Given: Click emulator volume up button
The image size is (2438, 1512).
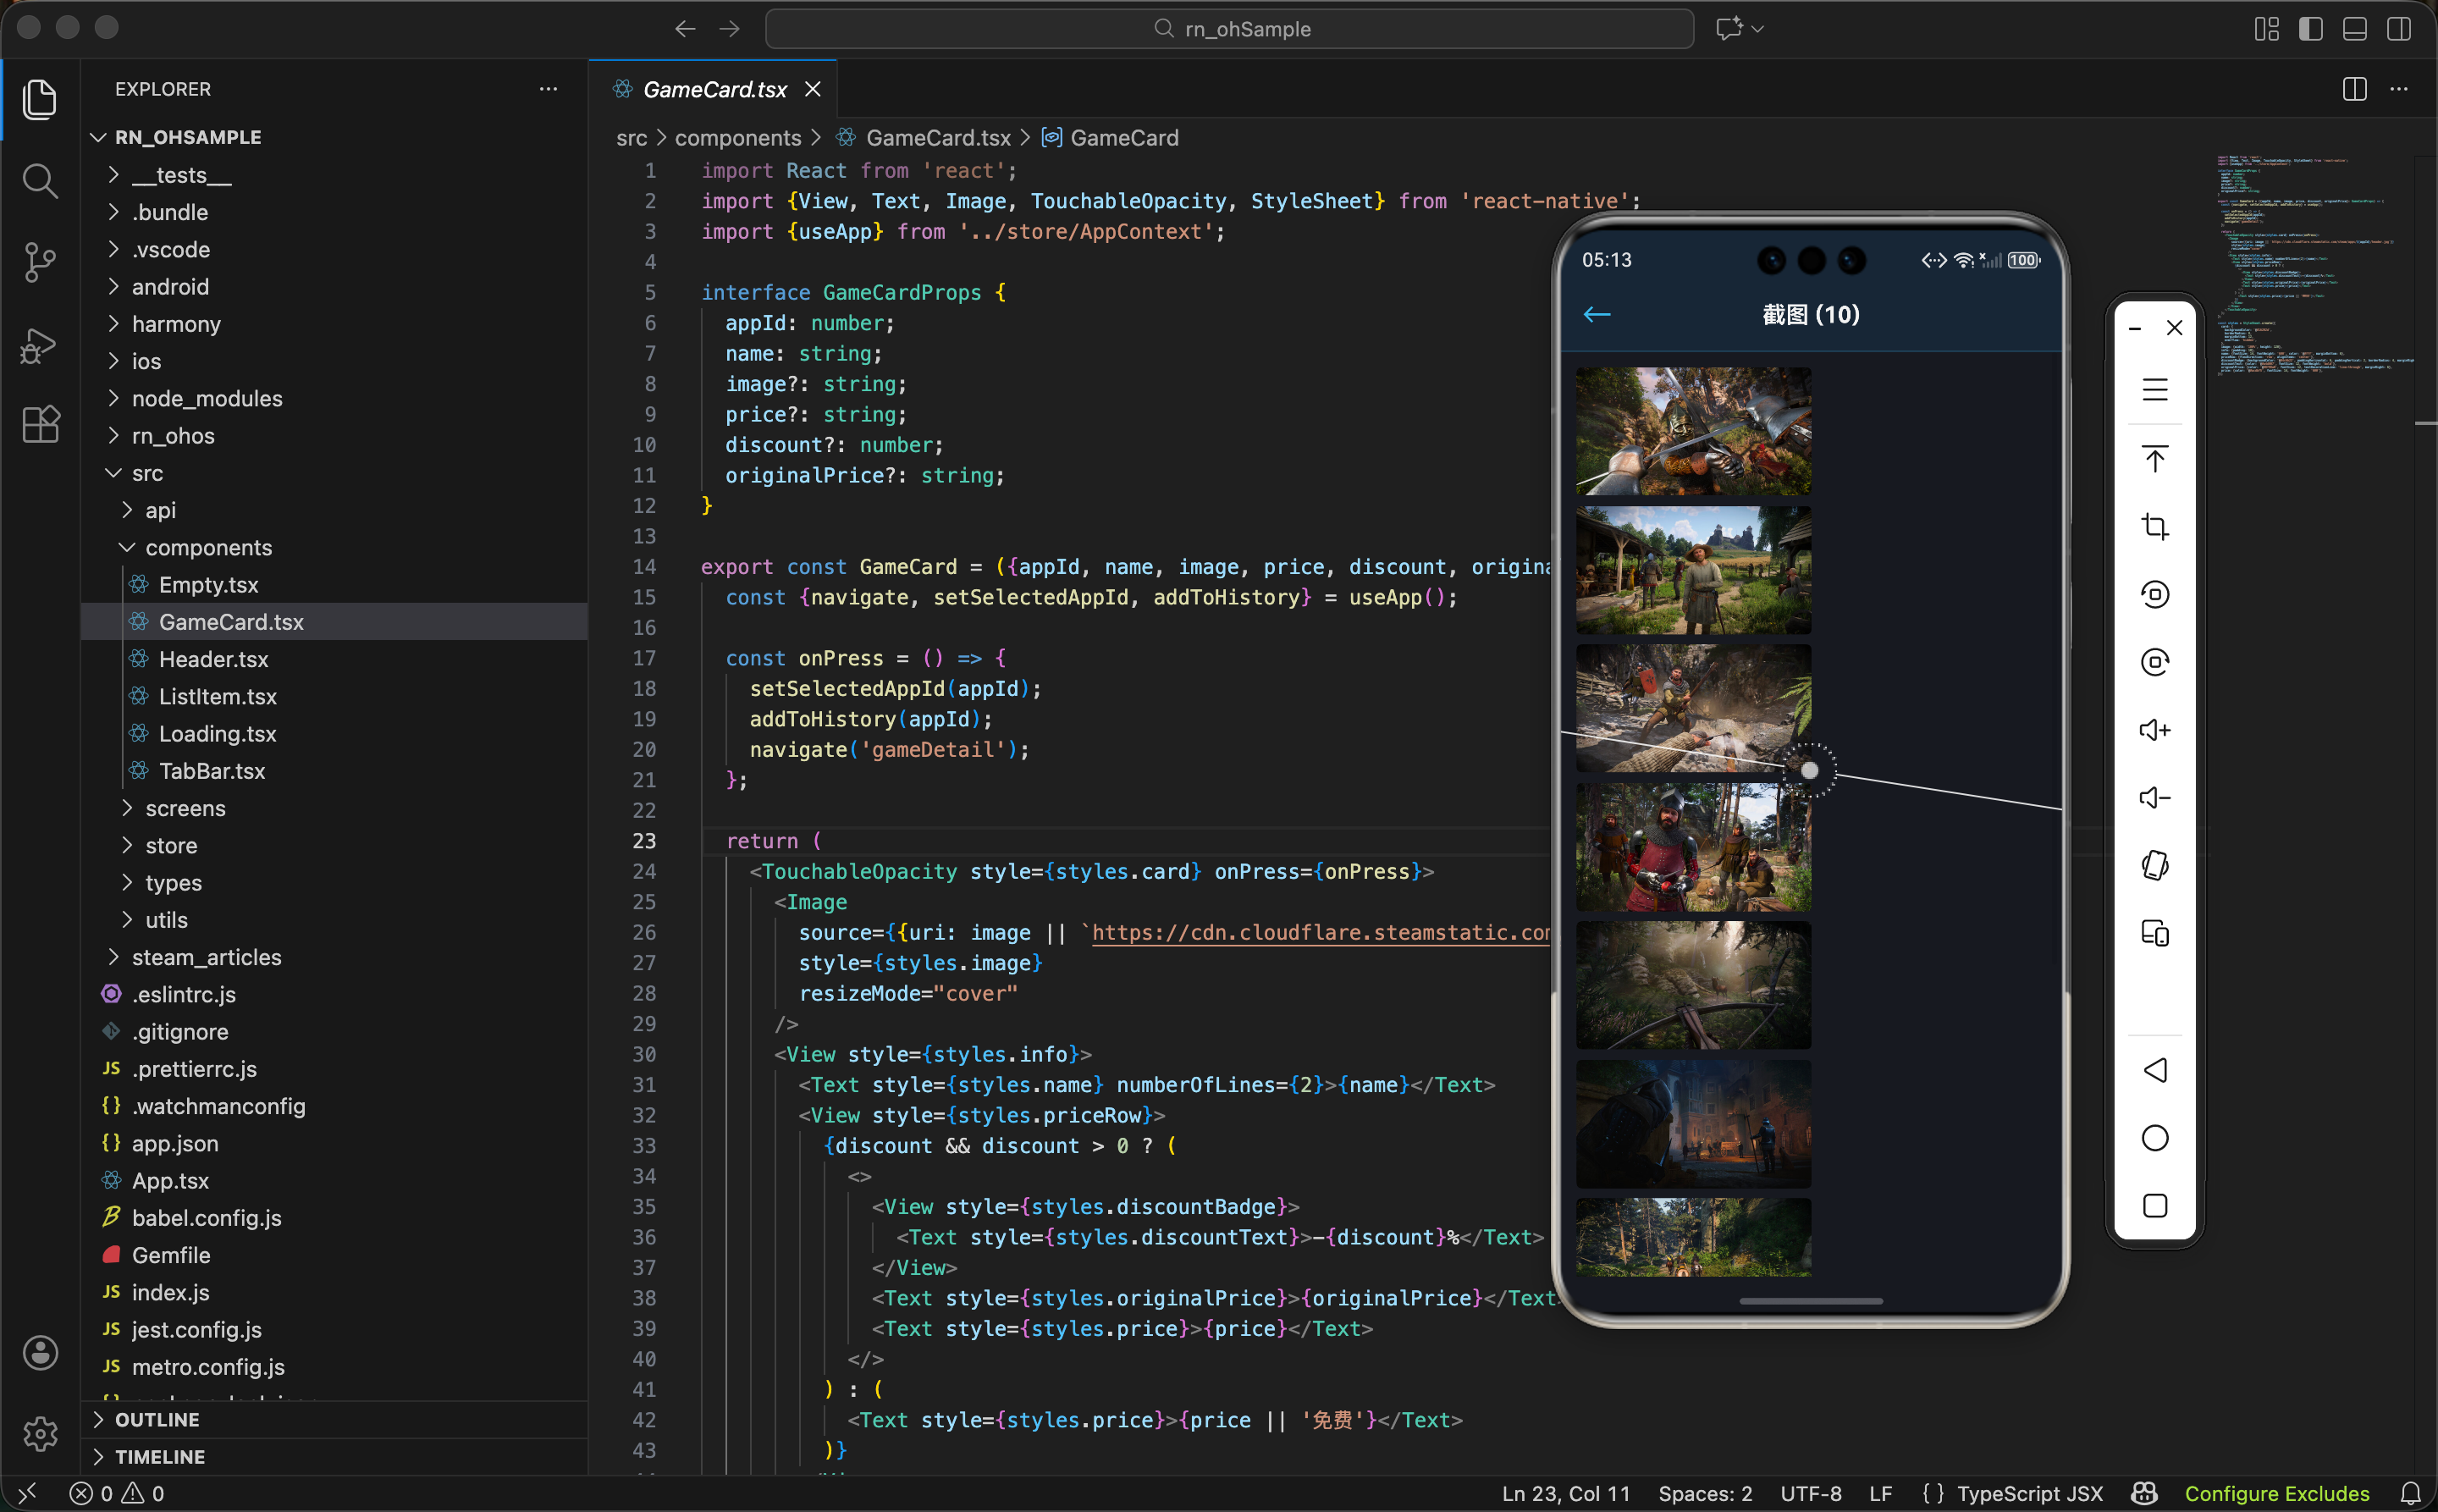Looking at the screenshot, I should [2154, 730].
